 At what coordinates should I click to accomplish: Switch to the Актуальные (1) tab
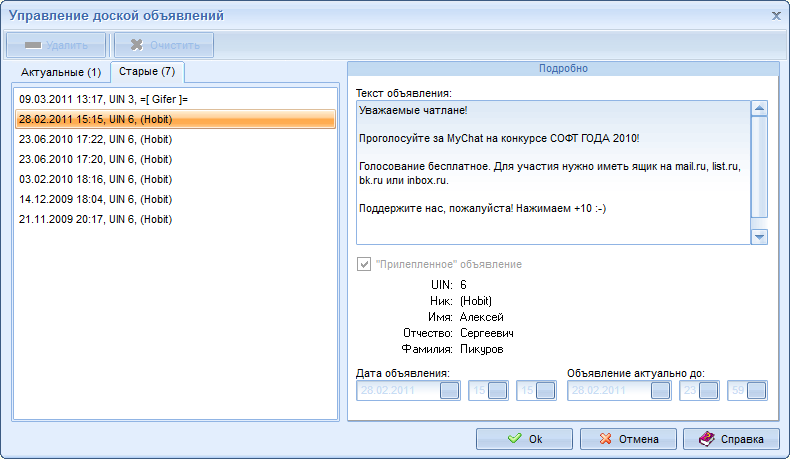coord(60,72)
